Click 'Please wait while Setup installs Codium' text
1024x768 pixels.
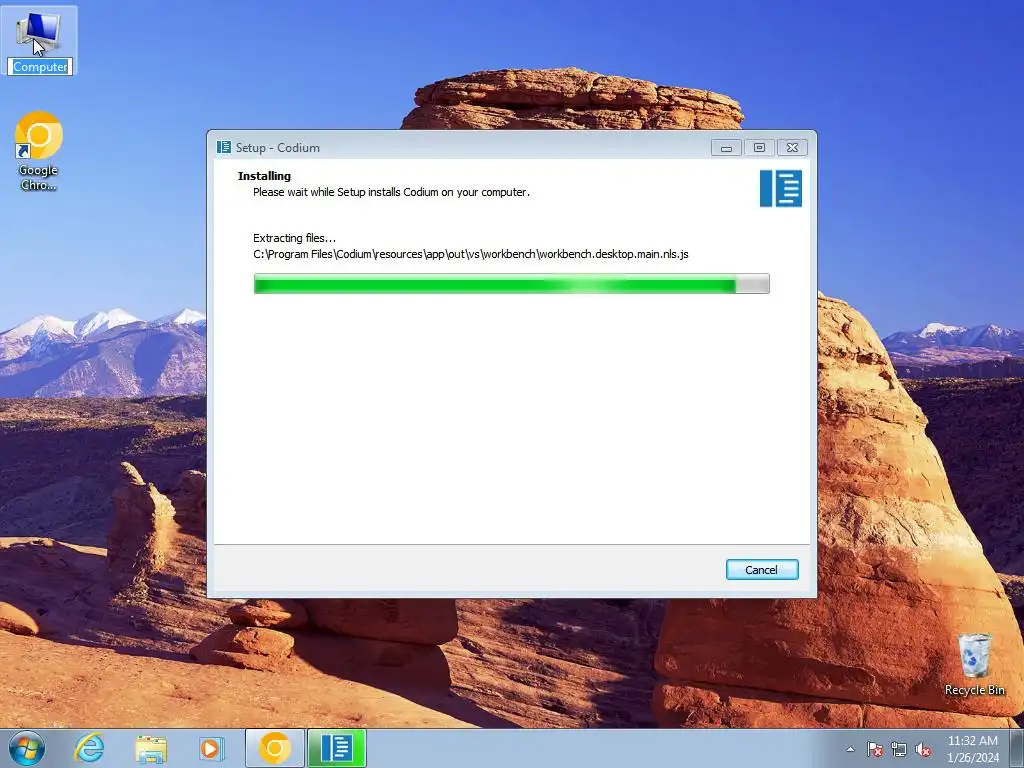point(391,192)
